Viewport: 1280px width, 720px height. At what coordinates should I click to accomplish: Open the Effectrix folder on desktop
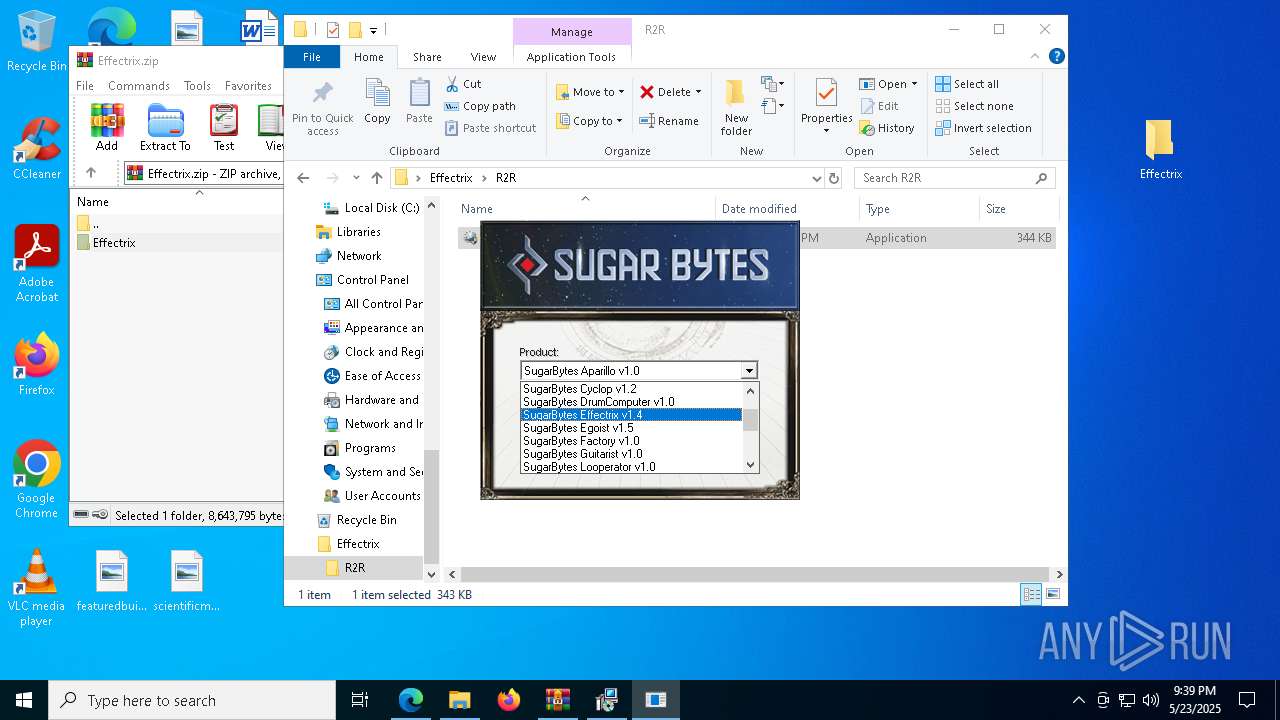pos(1160,149)
